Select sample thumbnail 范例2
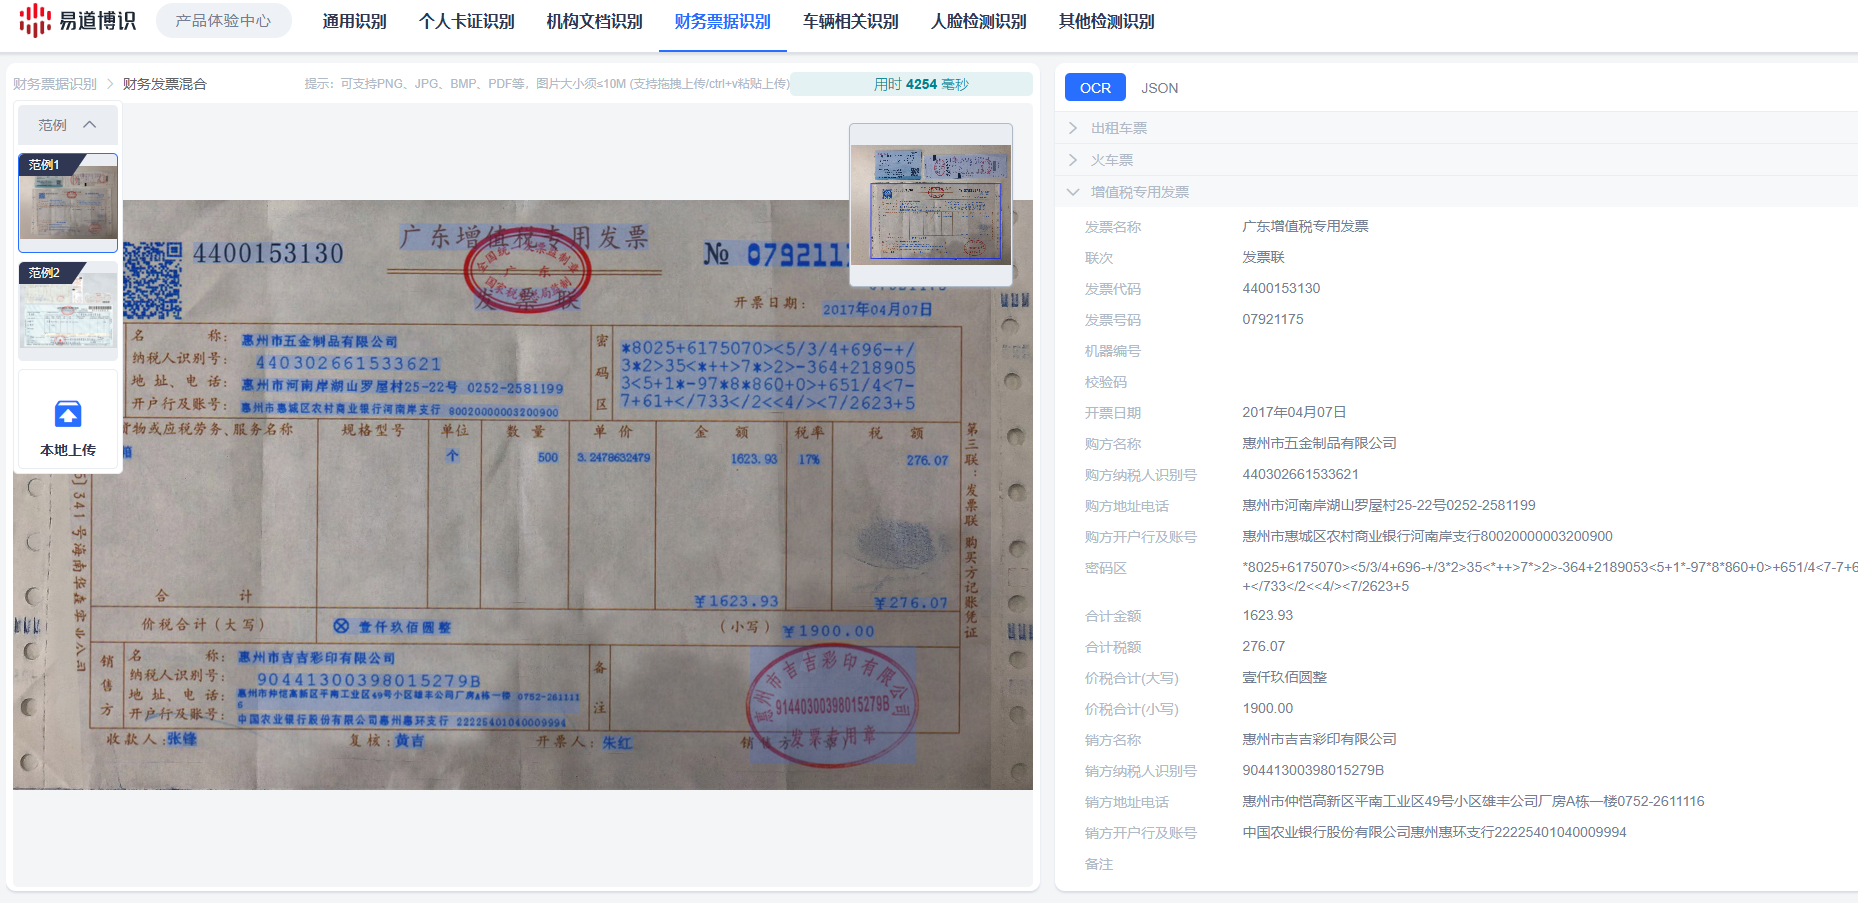Viewport: 1858px width, 903px height. click(x=68, y=309)
